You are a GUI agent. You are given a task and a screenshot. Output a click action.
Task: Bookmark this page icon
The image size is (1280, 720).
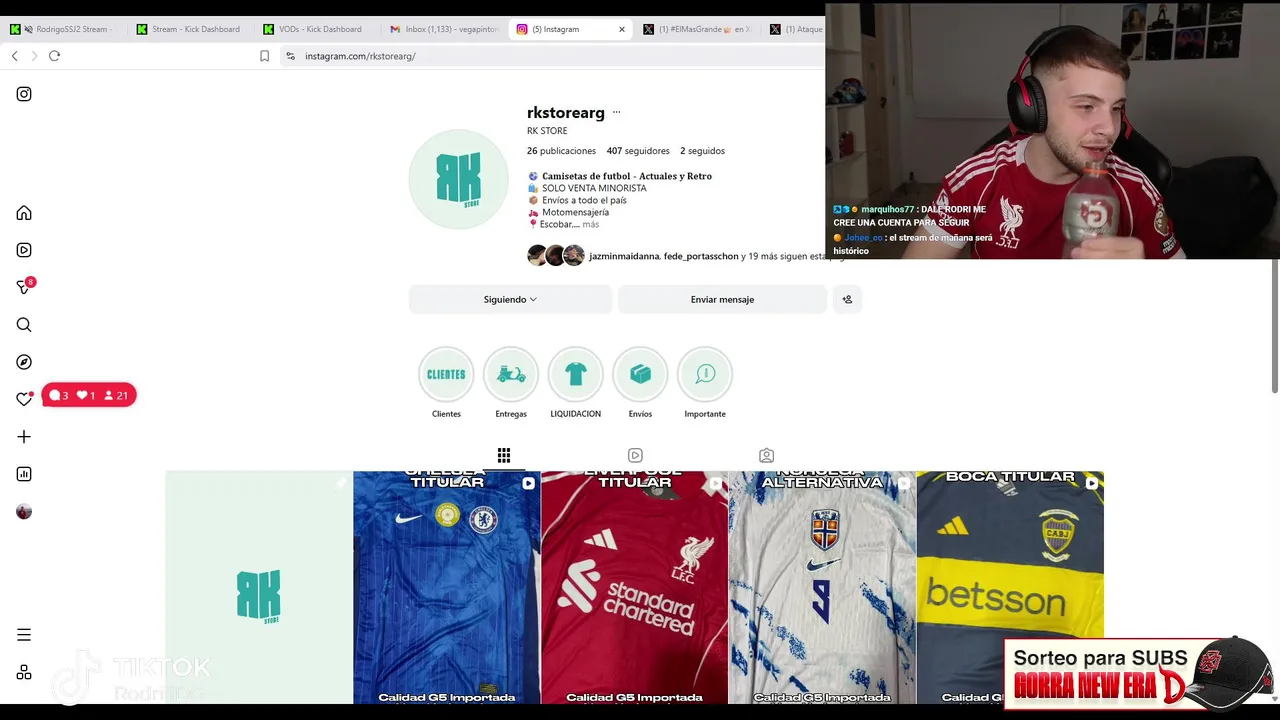pyautogui.click(x=264, y=56)
